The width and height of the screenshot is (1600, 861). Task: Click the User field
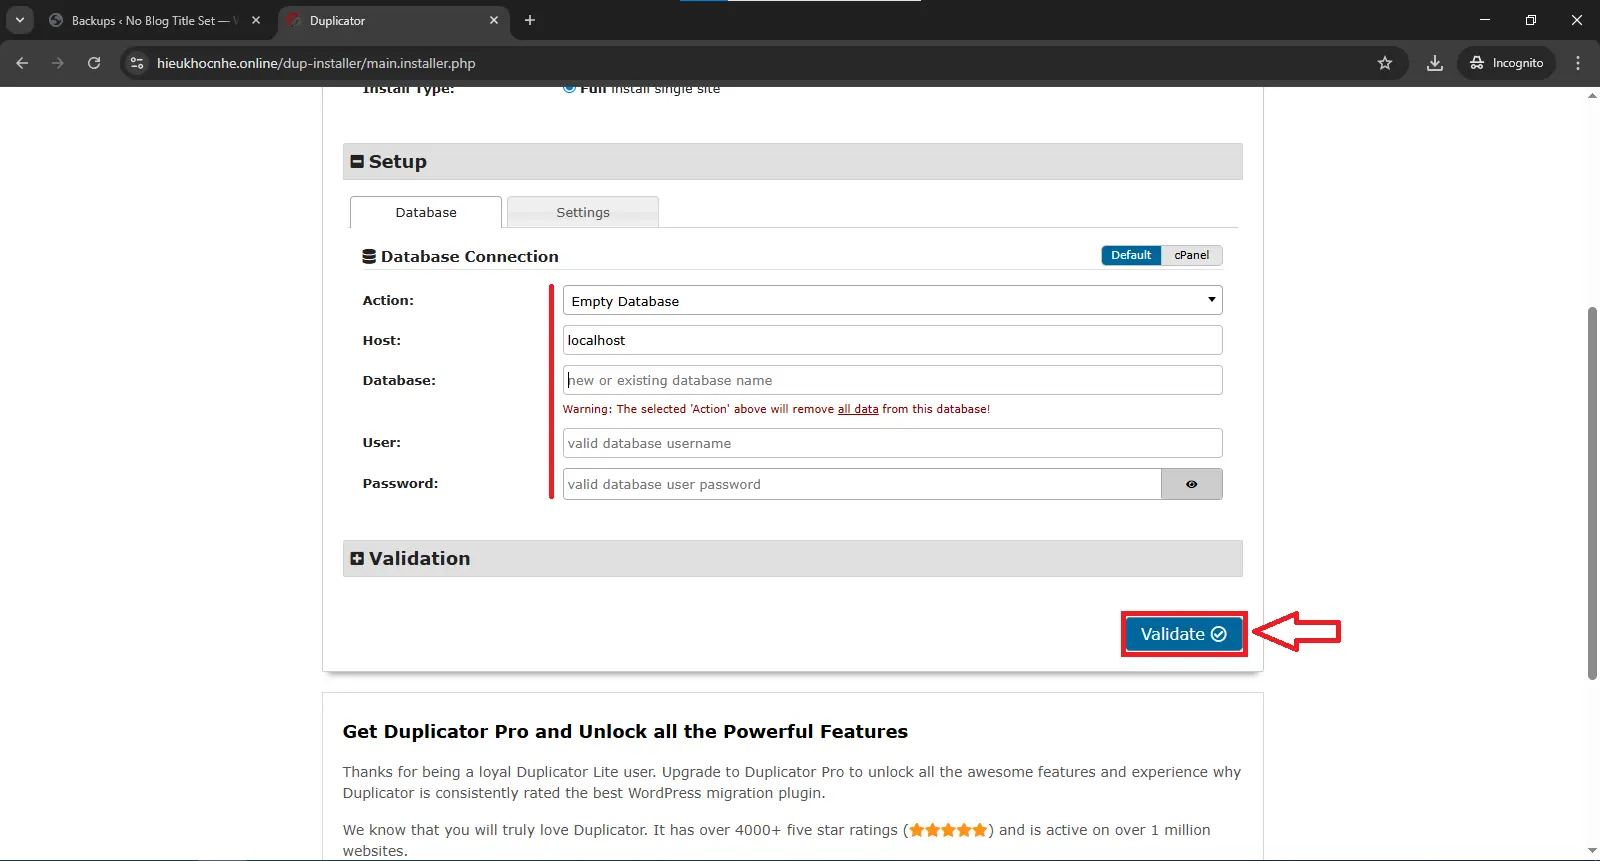pos(891,444)
